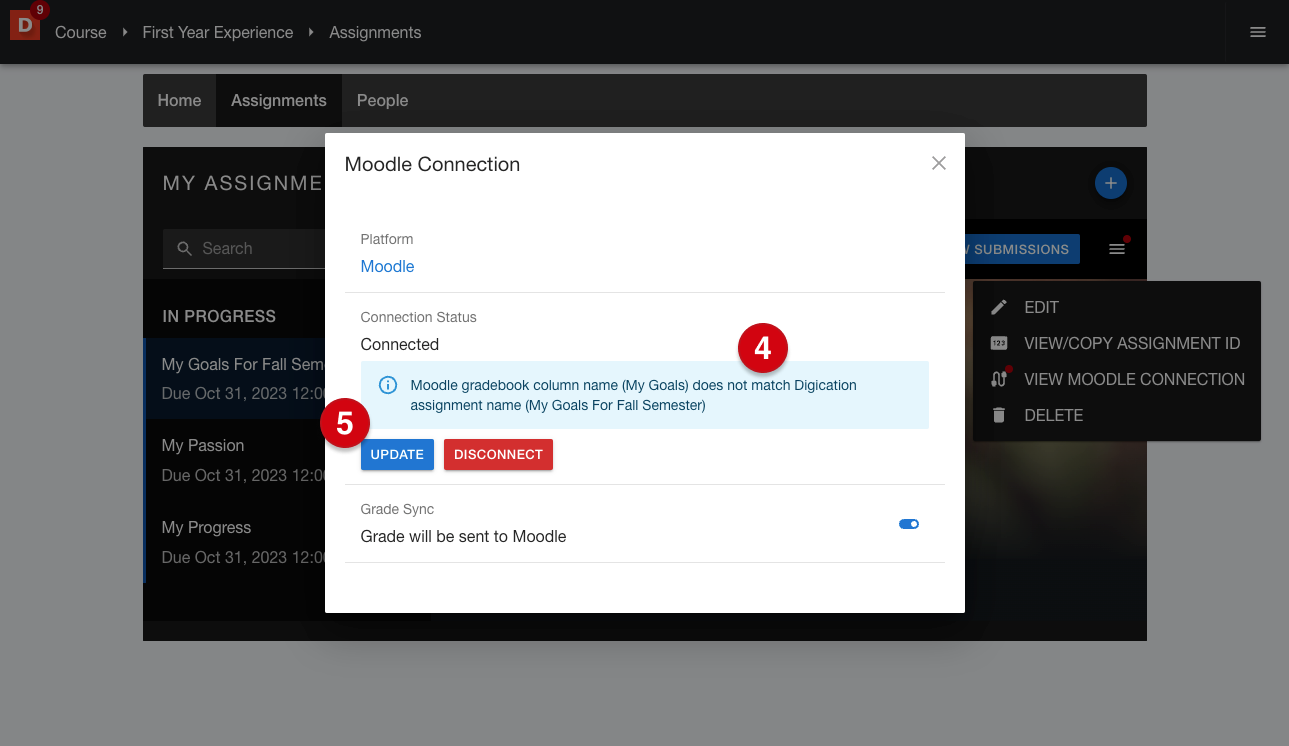The width and height of the screenshot is (1289, 746).
Task: Choose Edit from the context menu
Action: click(1116, 307)
